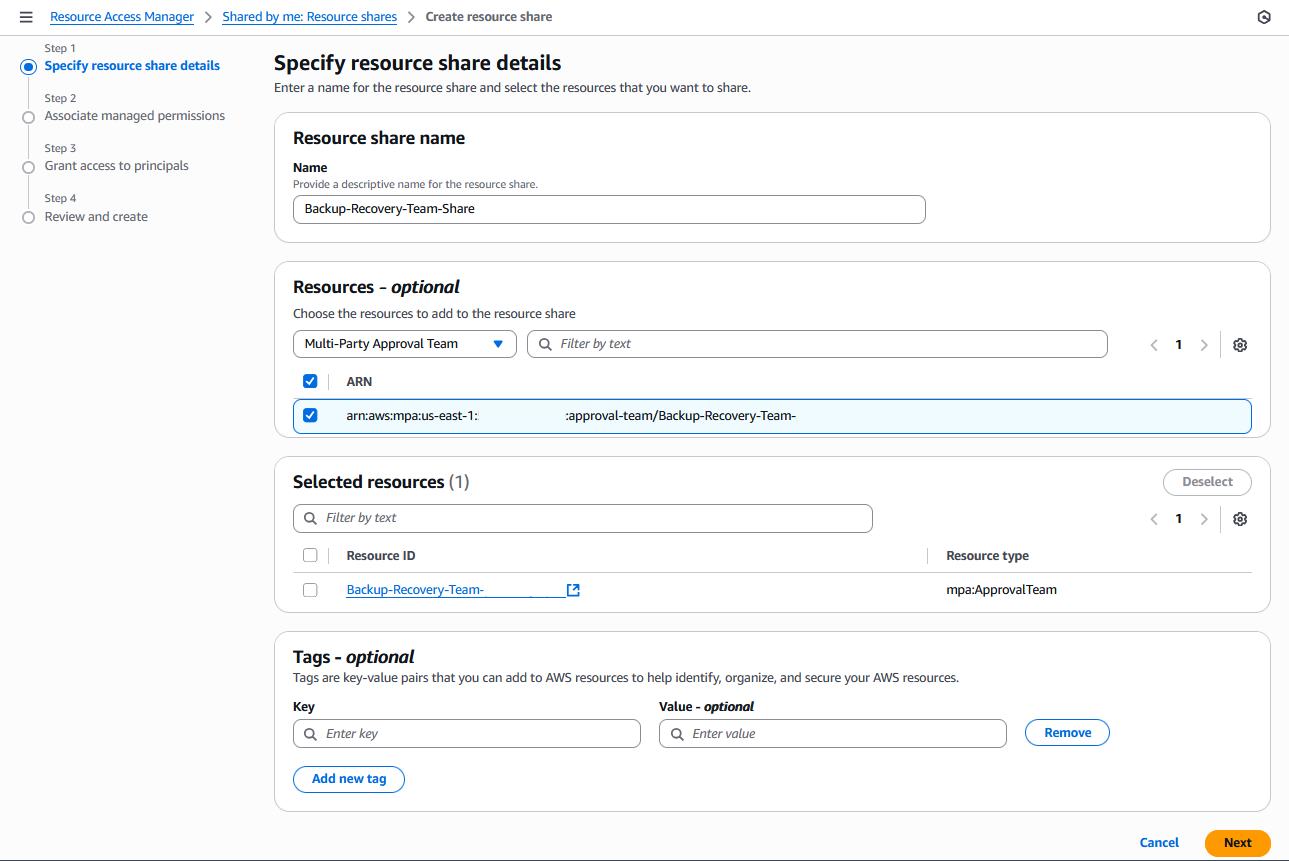Click the Deselect button
The image size is (1289, 861).
coord(1206,482)
